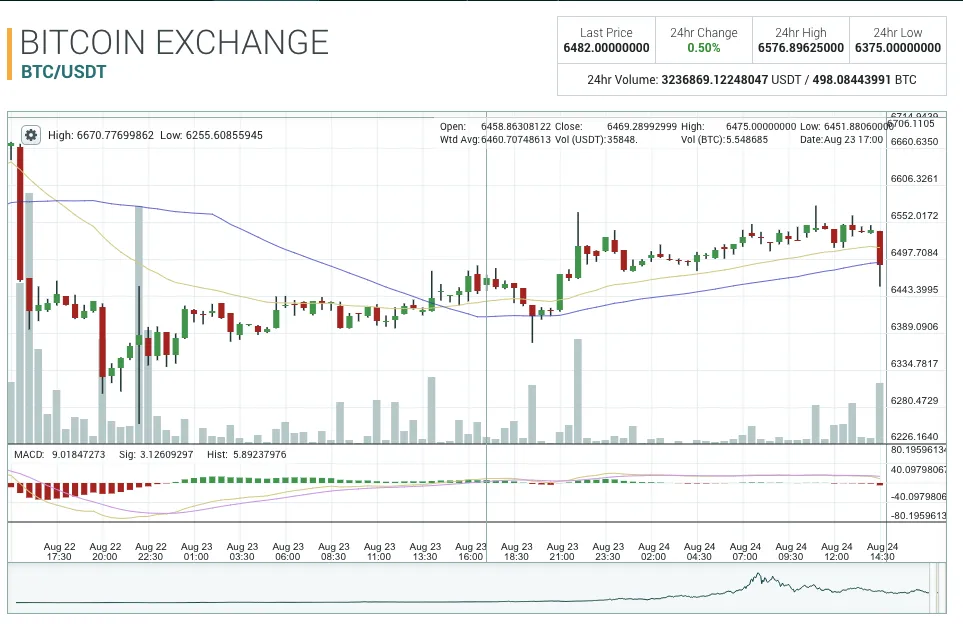Click the 6280.4729 price axis label
The height and width of the screenshot is (624, 963).
coord(914,400)
